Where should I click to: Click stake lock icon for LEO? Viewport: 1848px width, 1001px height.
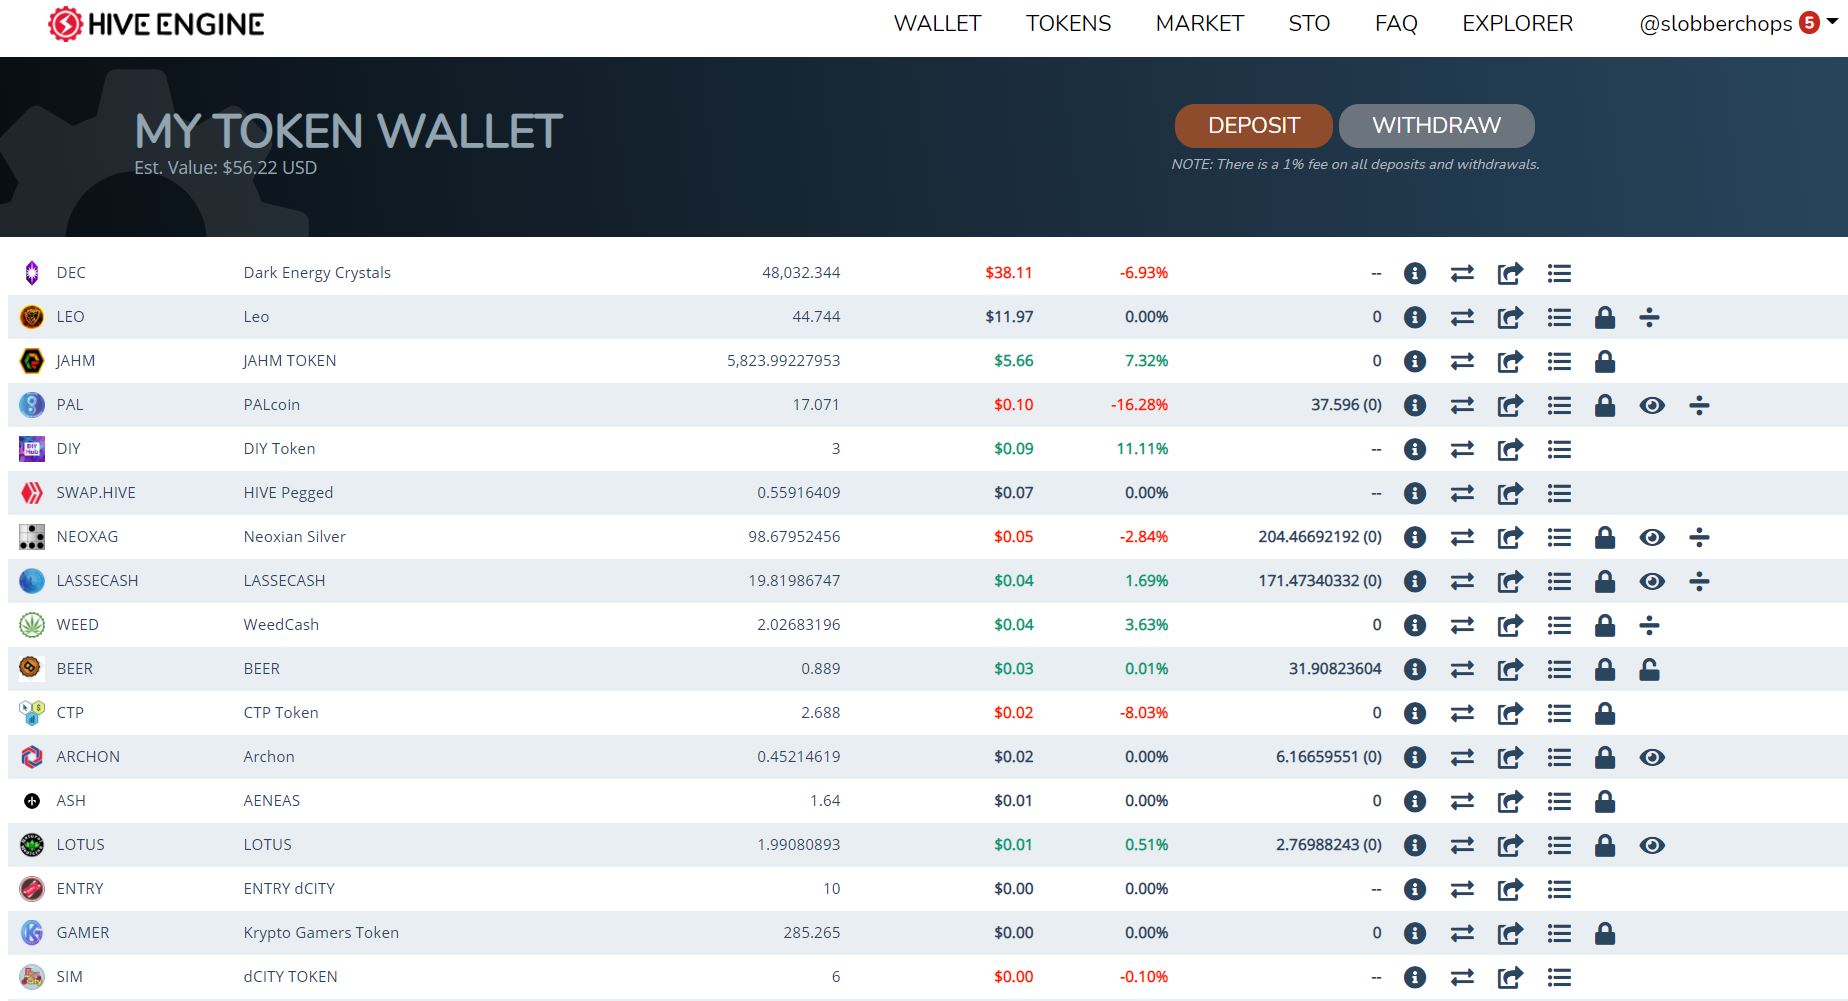click(1605, 317)
